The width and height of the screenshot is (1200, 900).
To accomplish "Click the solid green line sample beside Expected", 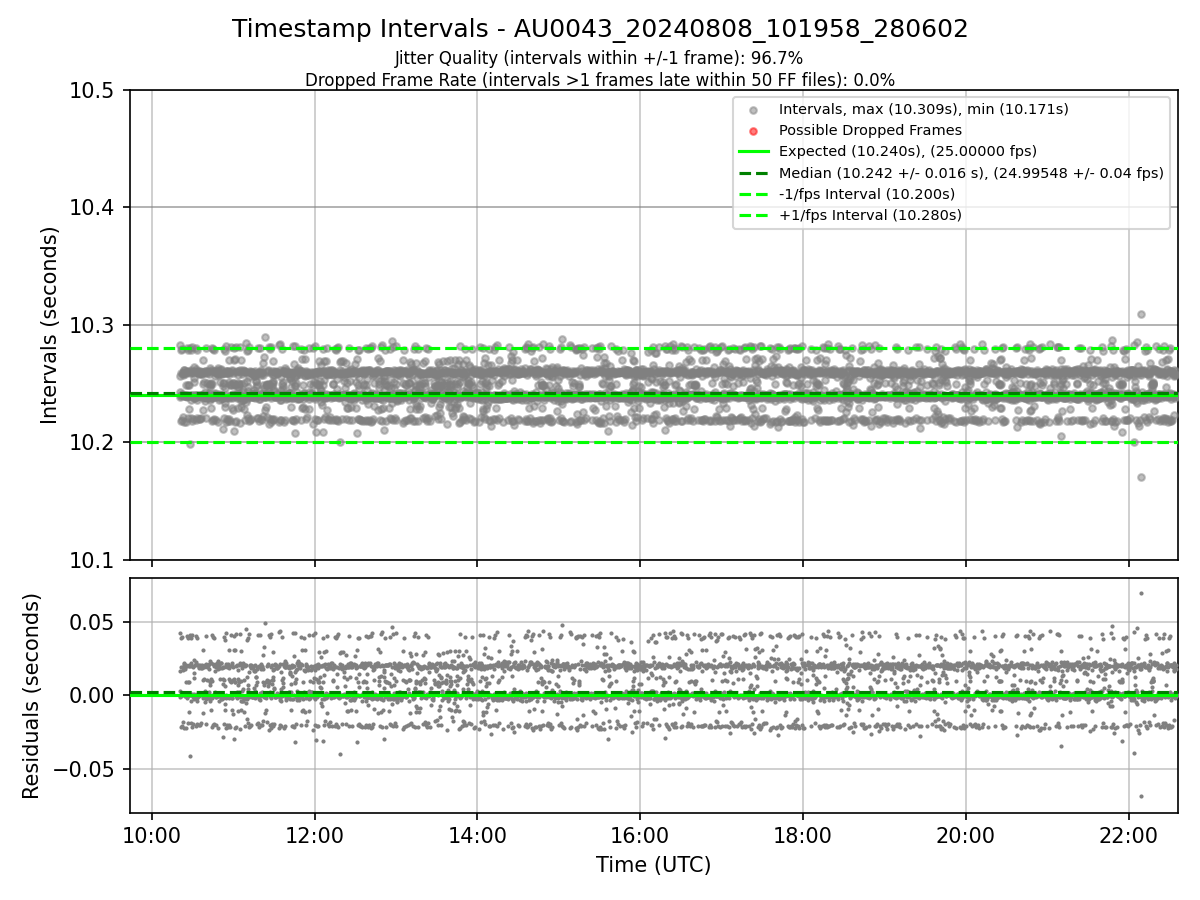I will coord(754,152).
